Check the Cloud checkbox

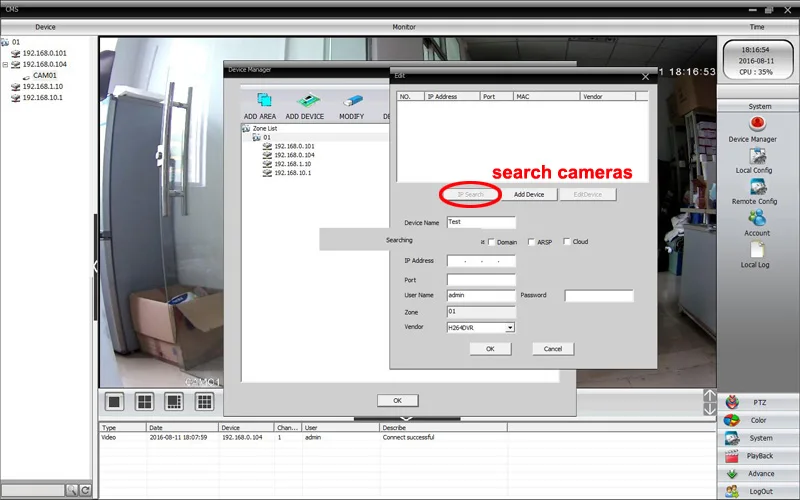[567, 242]
